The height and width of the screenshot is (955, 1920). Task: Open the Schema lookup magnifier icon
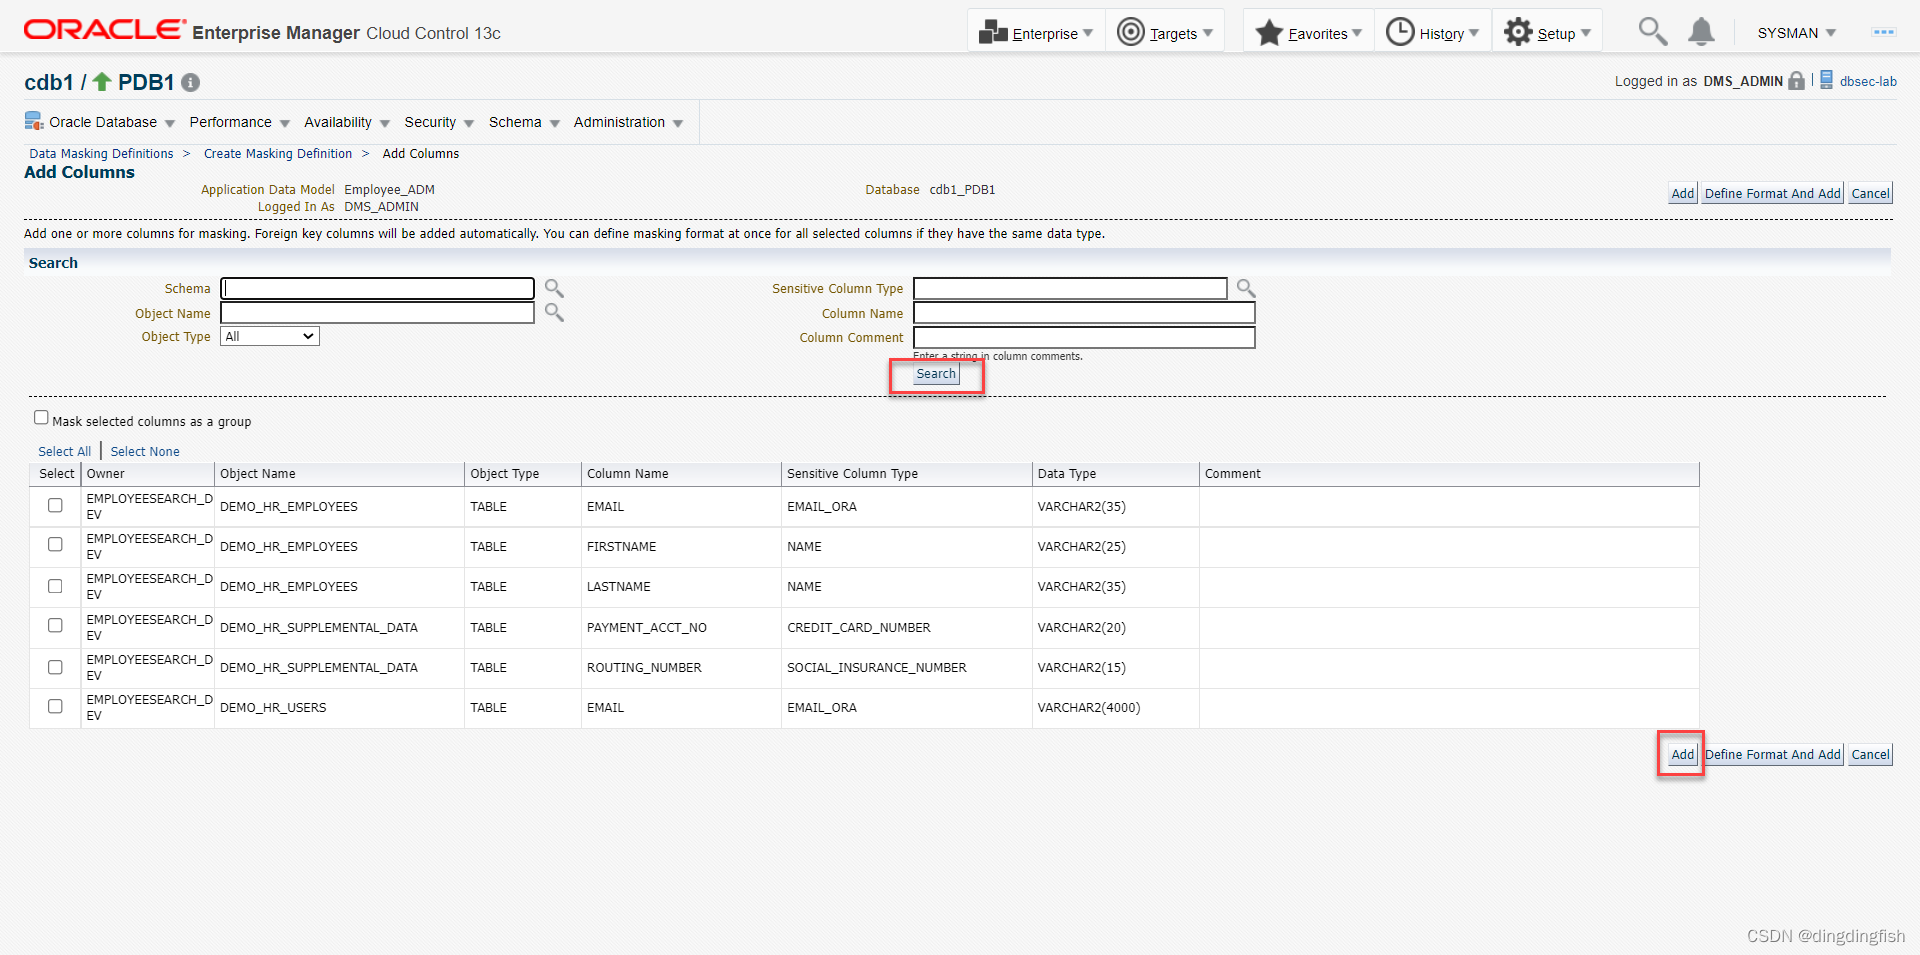[554, 288]
